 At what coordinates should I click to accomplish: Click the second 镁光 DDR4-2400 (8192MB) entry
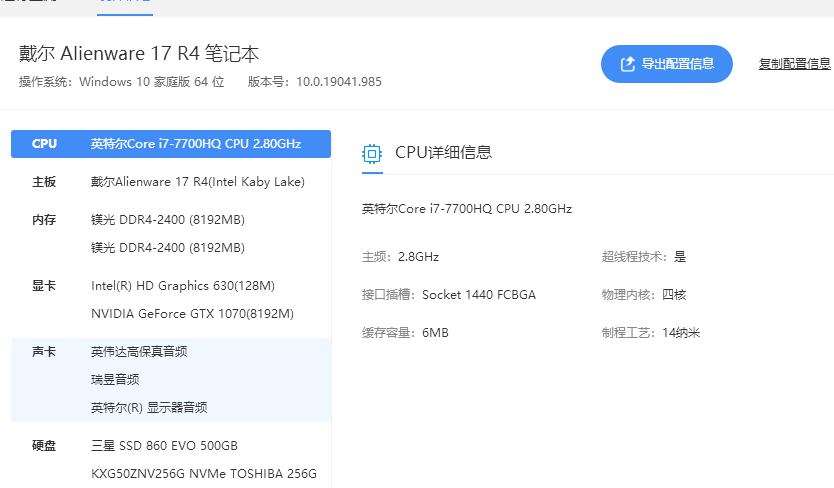[x=168, y=247]
